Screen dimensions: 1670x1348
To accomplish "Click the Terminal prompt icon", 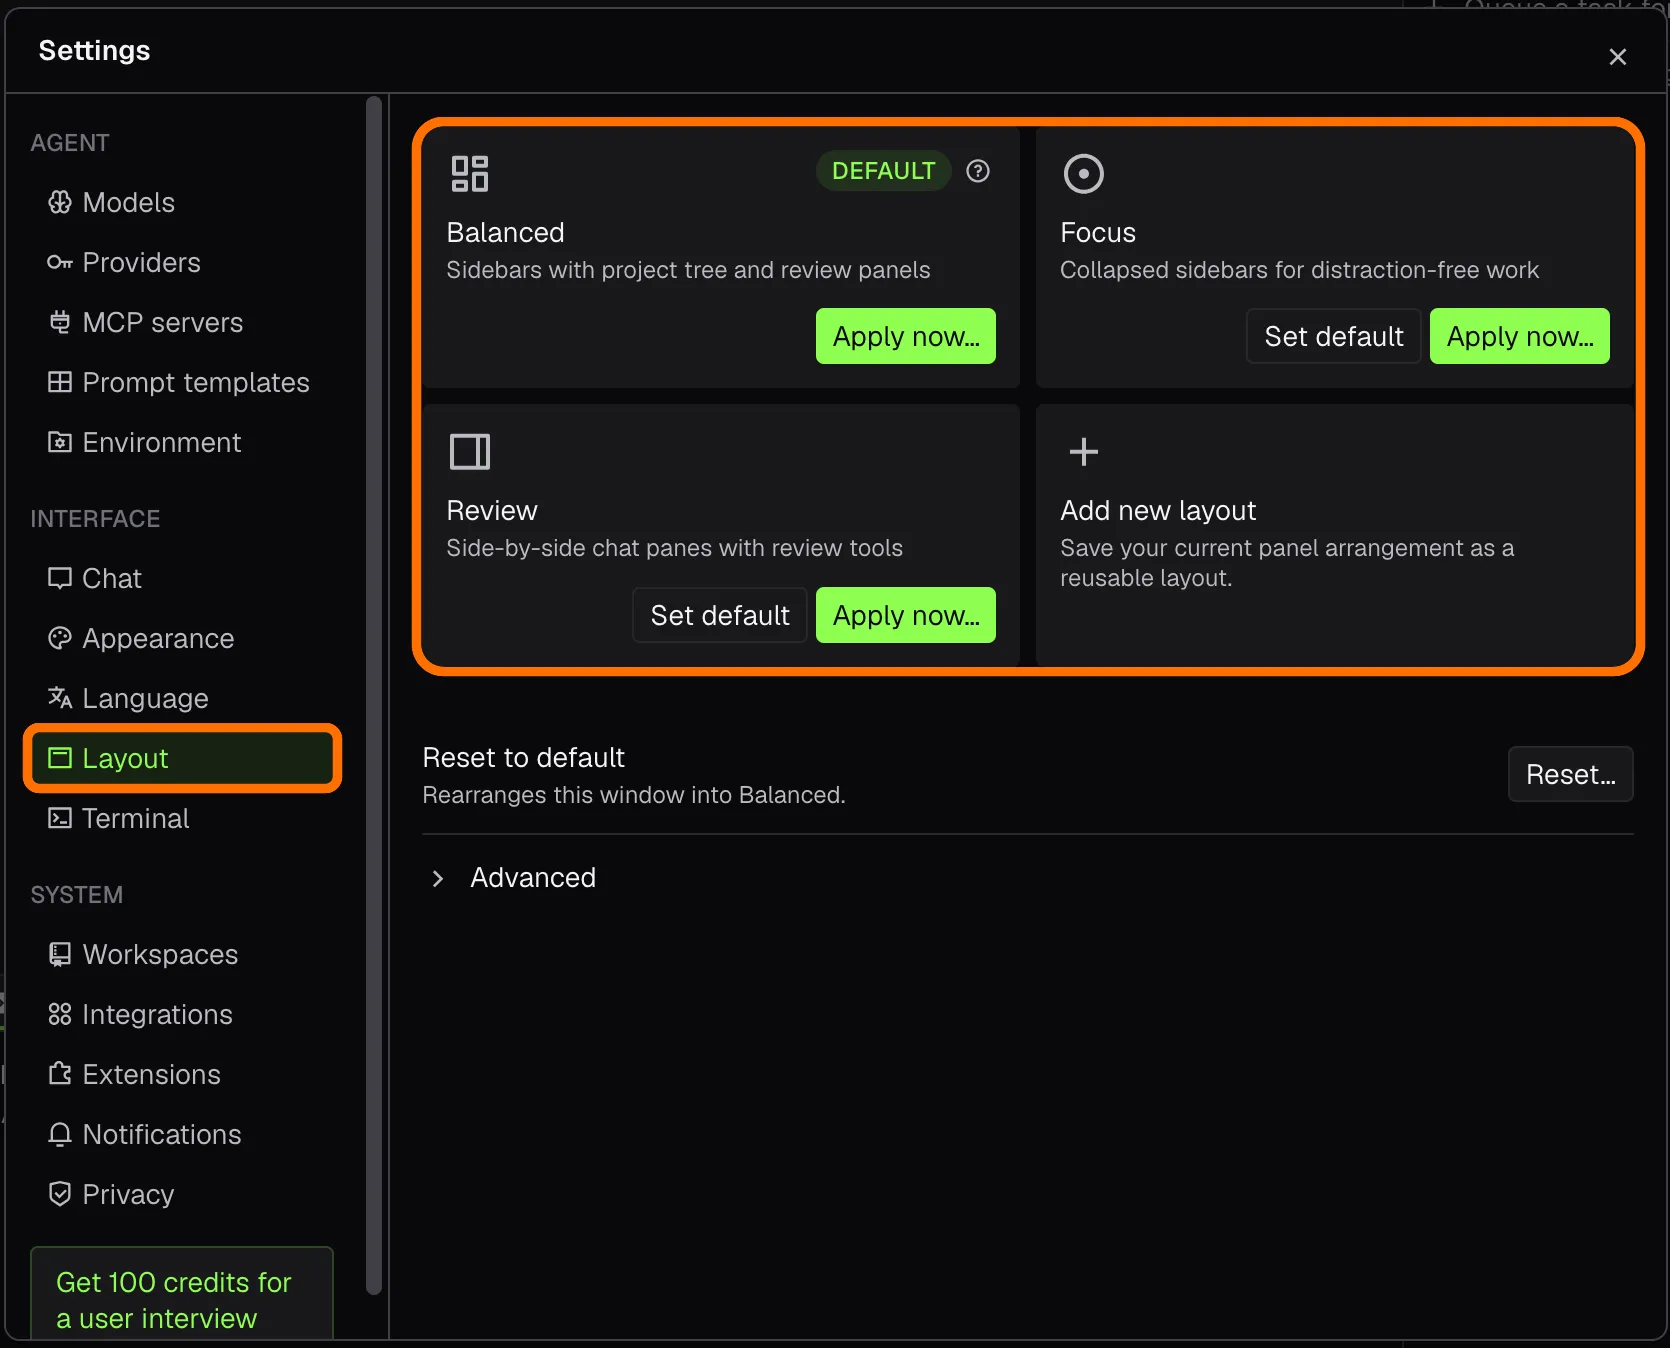I will pos(60,818).
